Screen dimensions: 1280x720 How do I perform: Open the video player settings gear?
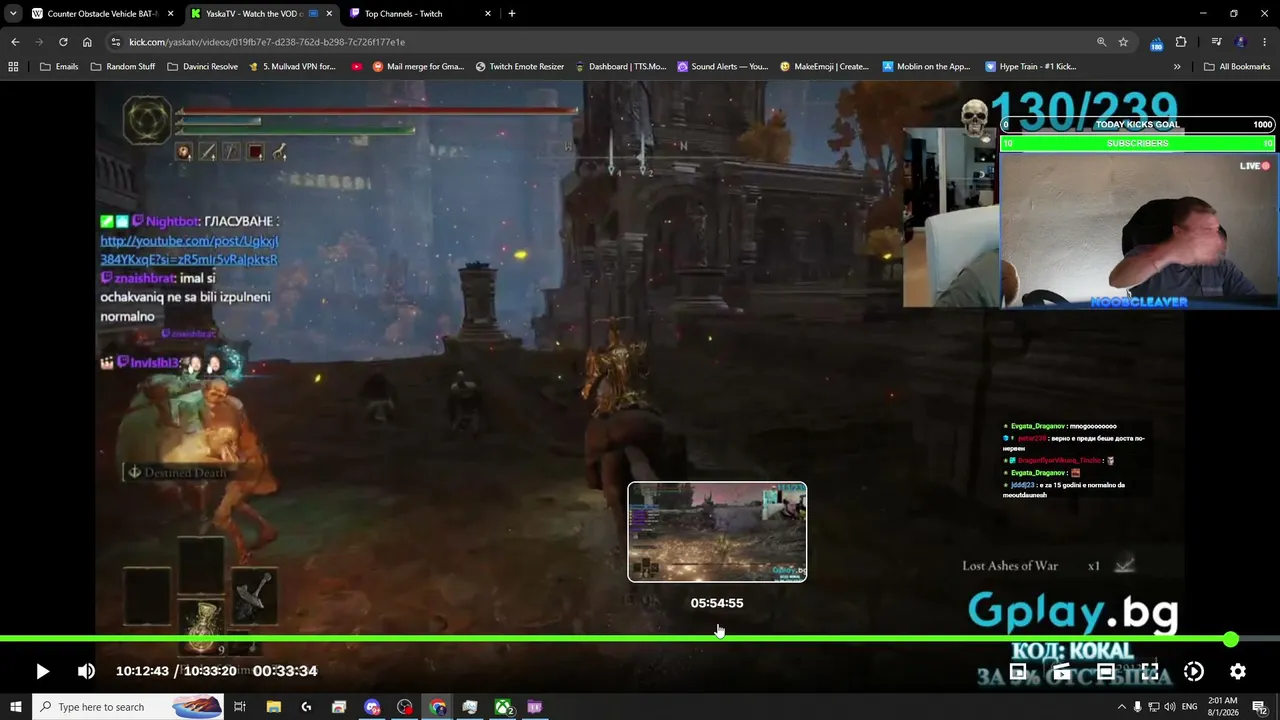[x=1238, y=672]
